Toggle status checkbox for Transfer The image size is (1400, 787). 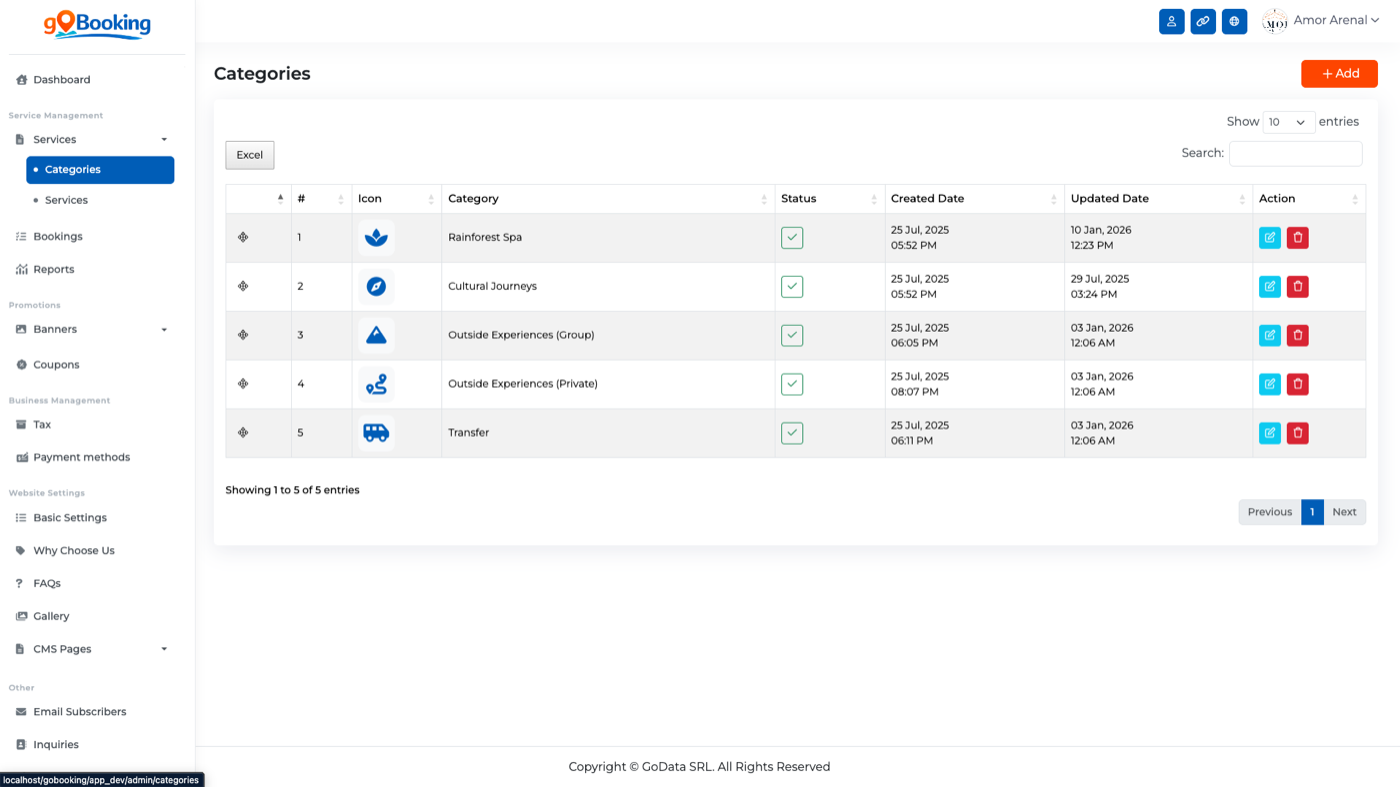(792, 433)
